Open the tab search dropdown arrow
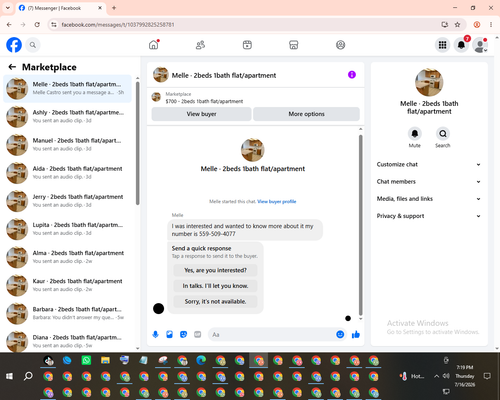 (x=8, y=8)
